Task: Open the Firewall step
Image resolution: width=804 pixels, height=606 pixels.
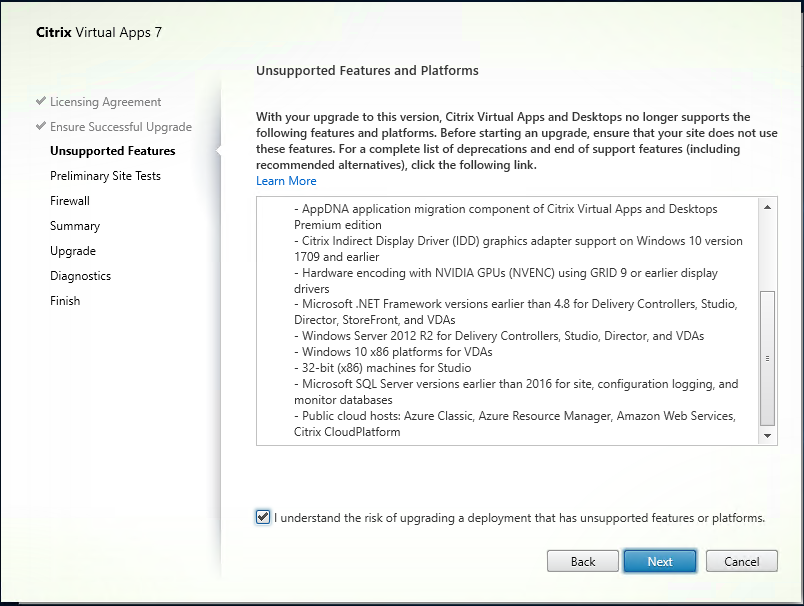Action: coord(70,200)
